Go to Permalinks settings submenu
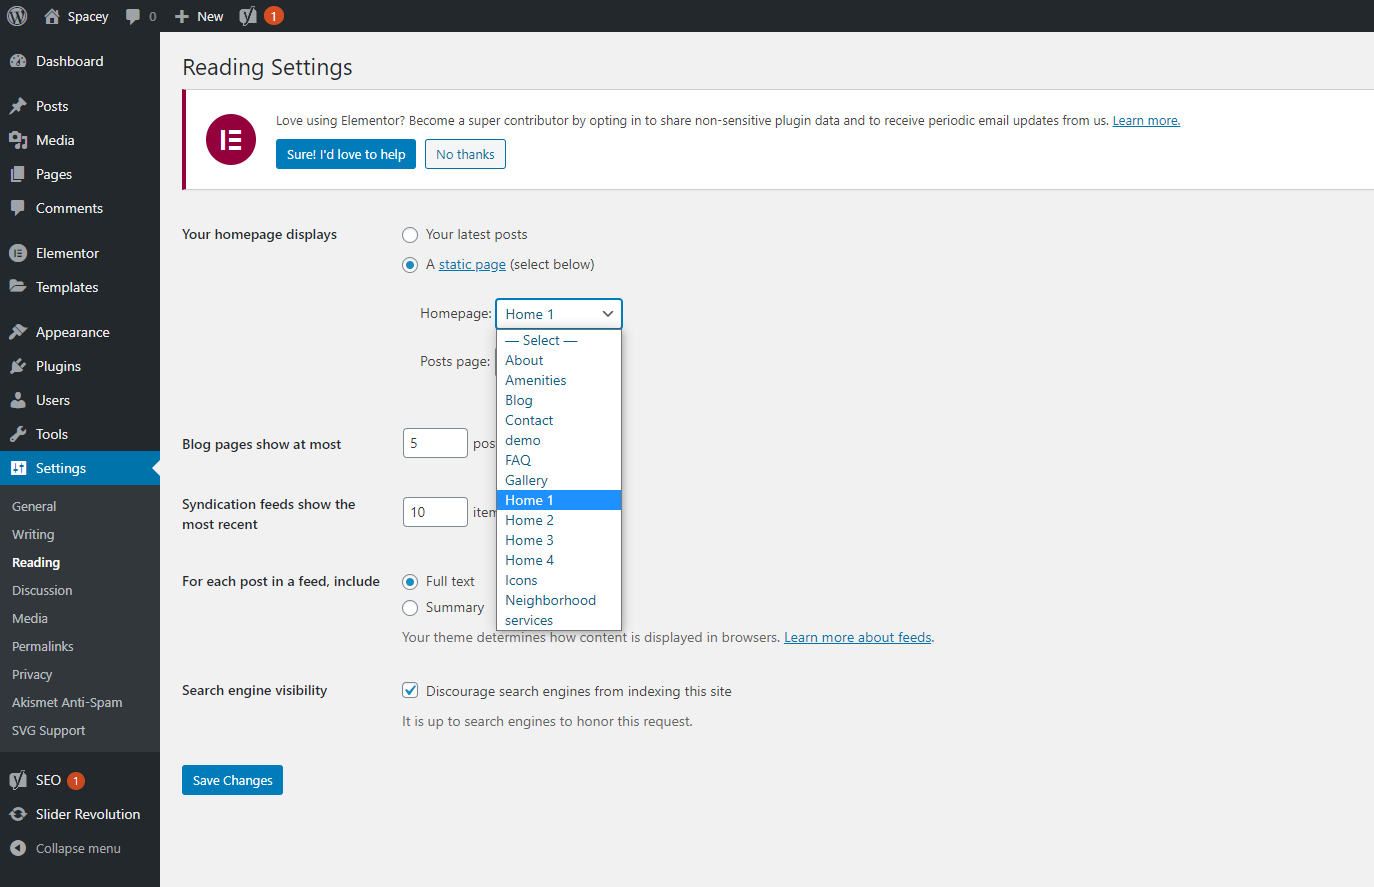This screenshot has width=1374, height=887. tap(43, 646)
